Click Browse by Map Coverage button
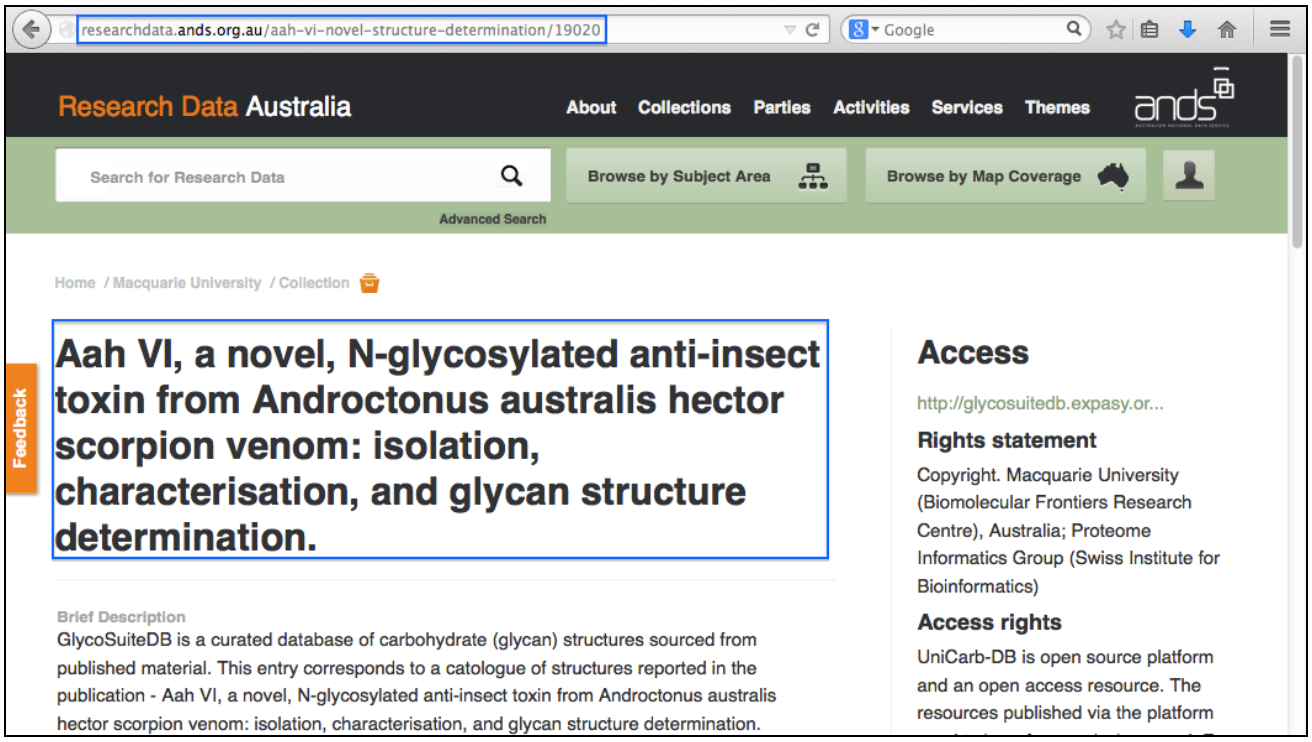Image resolution: width=1312 pixels, height=742 pixels. [x=1005, y=176]
